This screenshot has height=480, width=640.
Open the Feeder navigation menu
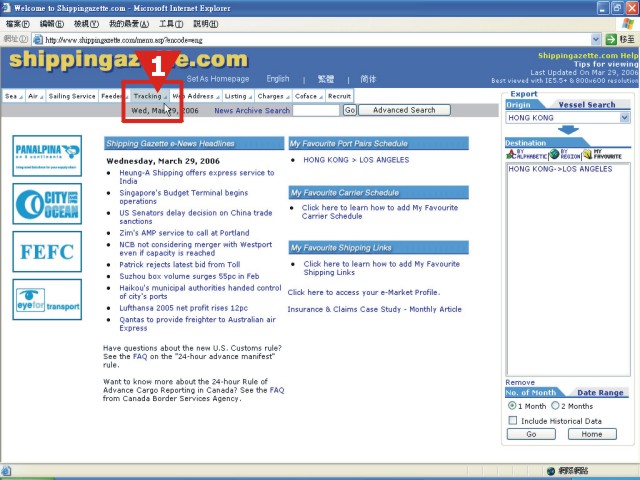point(112,96)
